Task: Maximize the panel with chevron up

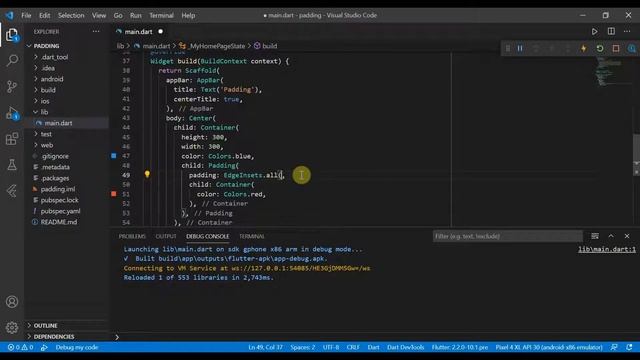Action: [x=611, y=236]
